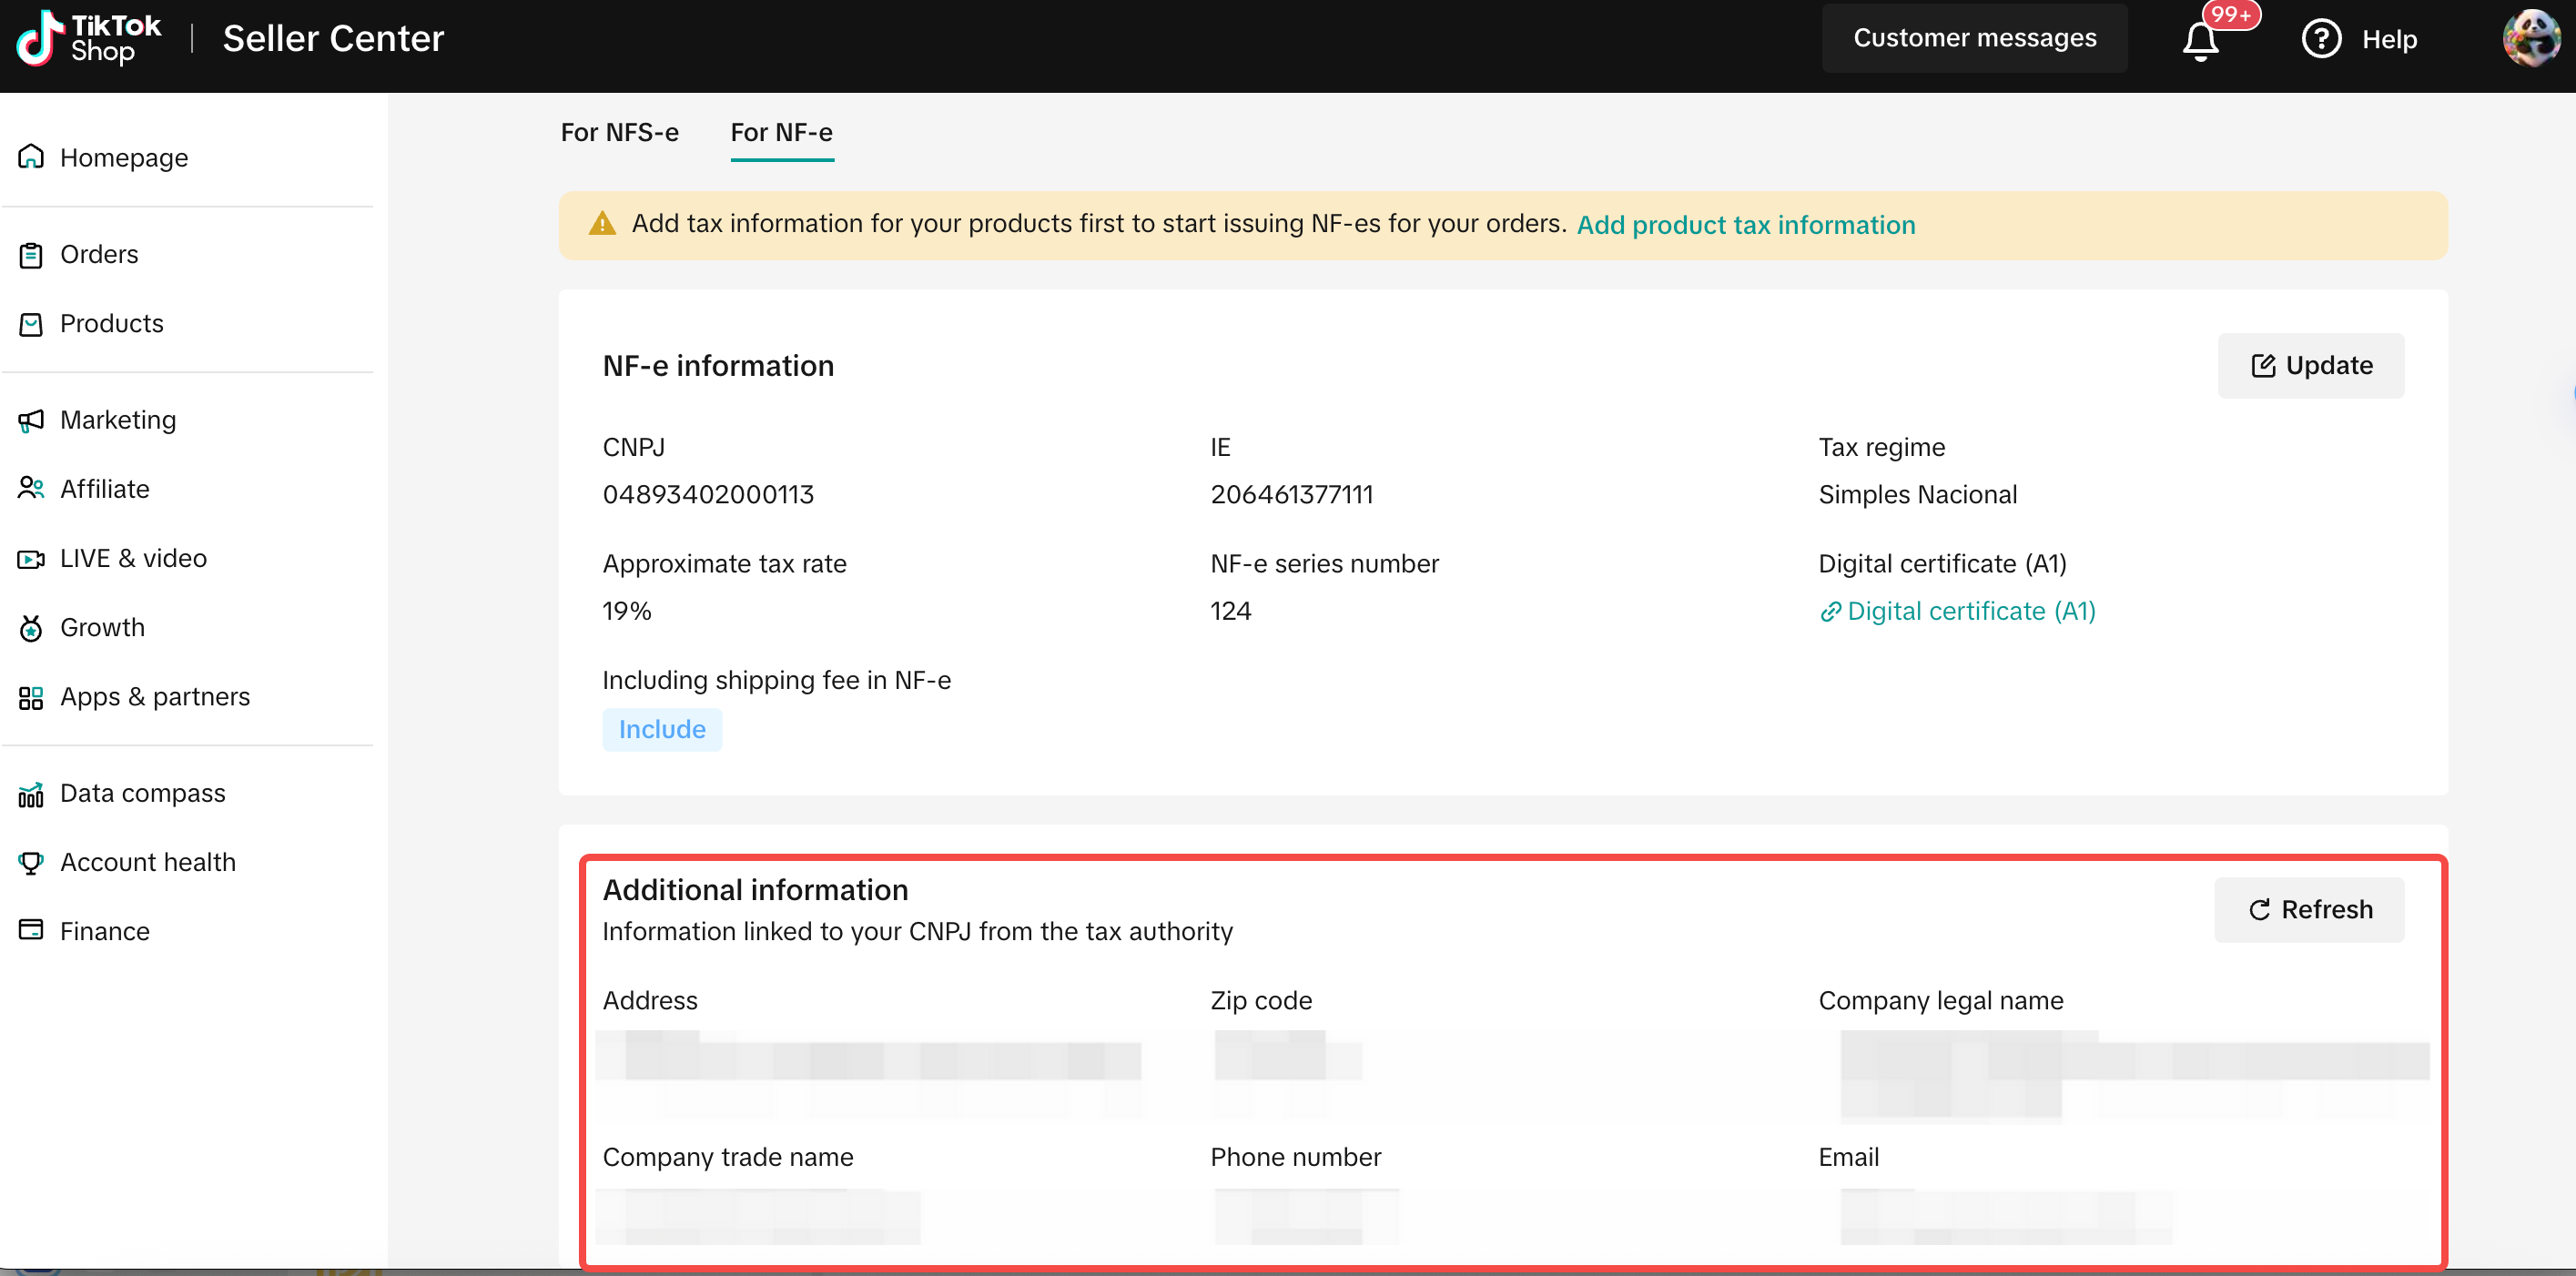Click the Account health trophy icon
Screen dimensions: 2576x1276
(x=31, y=862)
